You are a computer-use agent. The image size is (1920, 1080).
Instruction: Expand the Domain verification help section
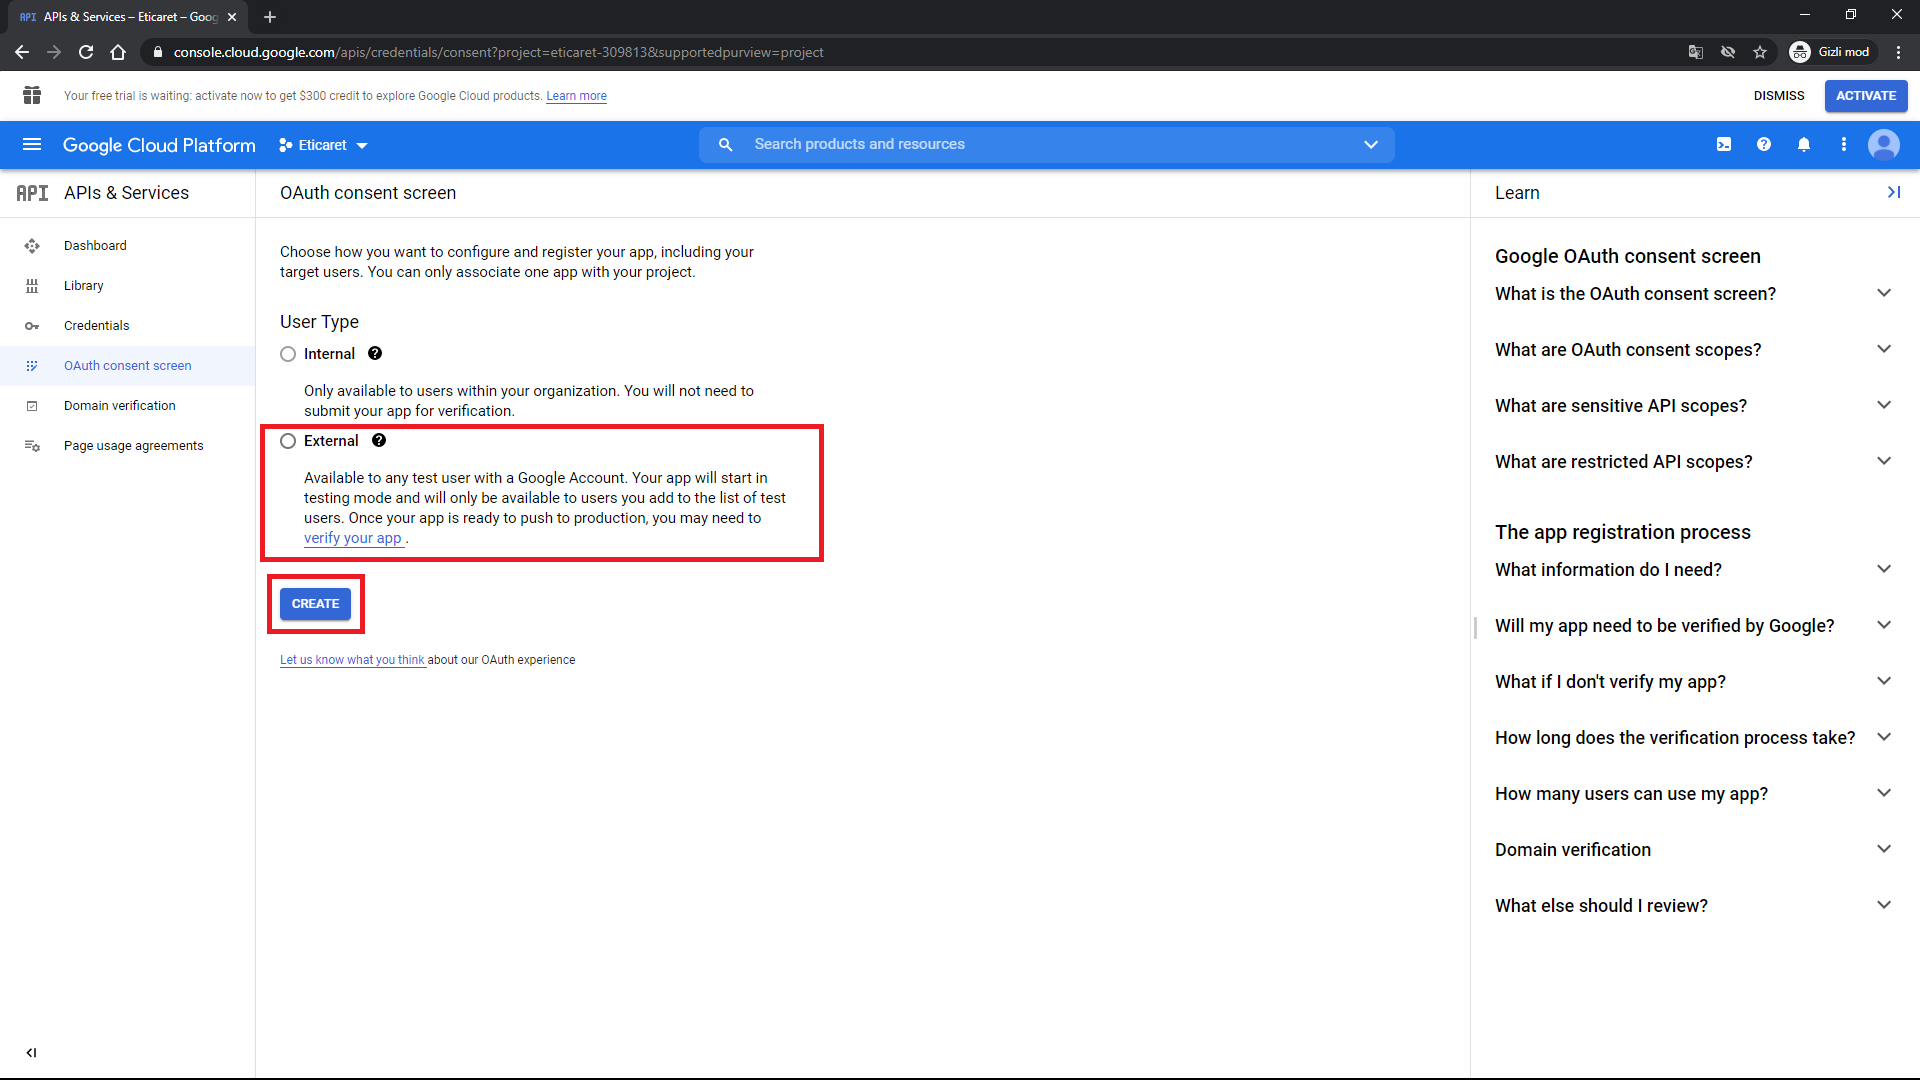tap(1884, 849)
